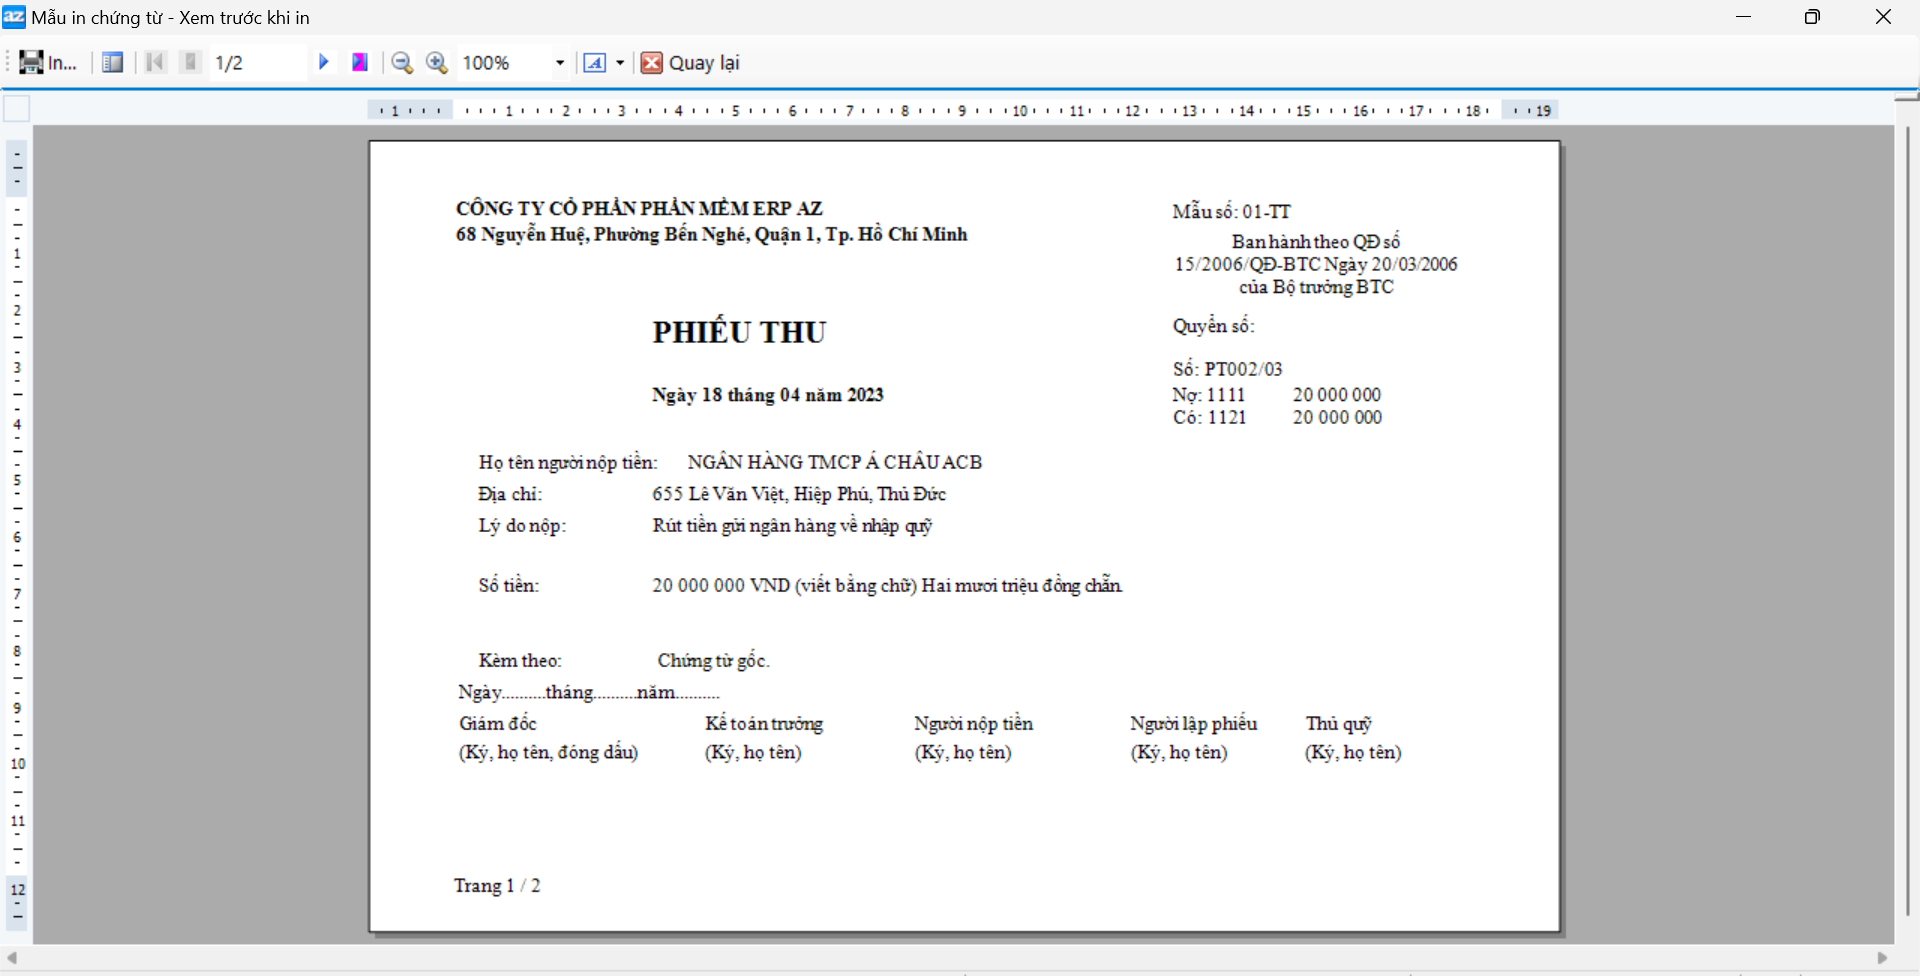Click the page number field showing 1/2

[255, 63]
